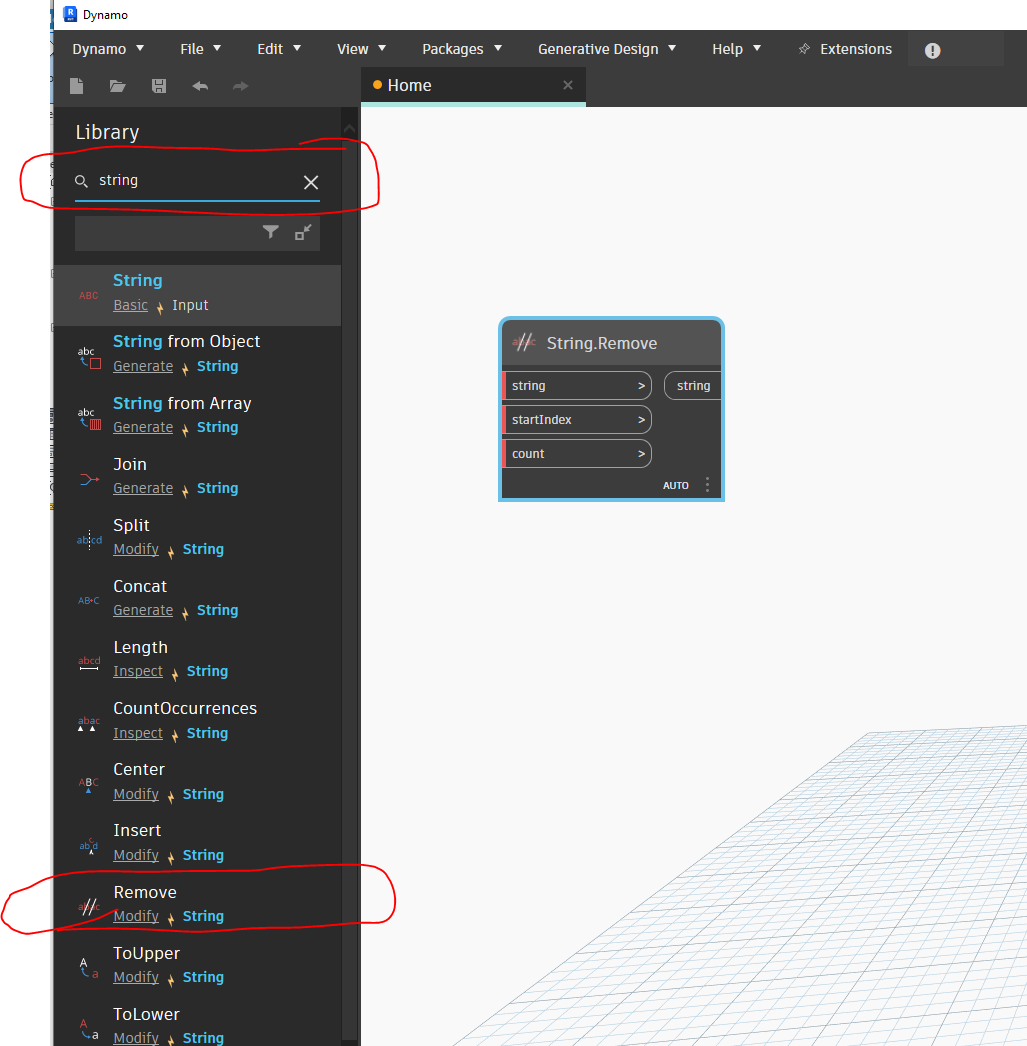Image resolution: width=1027 pixels, height=1046 pixels.
Task: Open the String.Remove node options menu
Action: [x=707, y=485]
